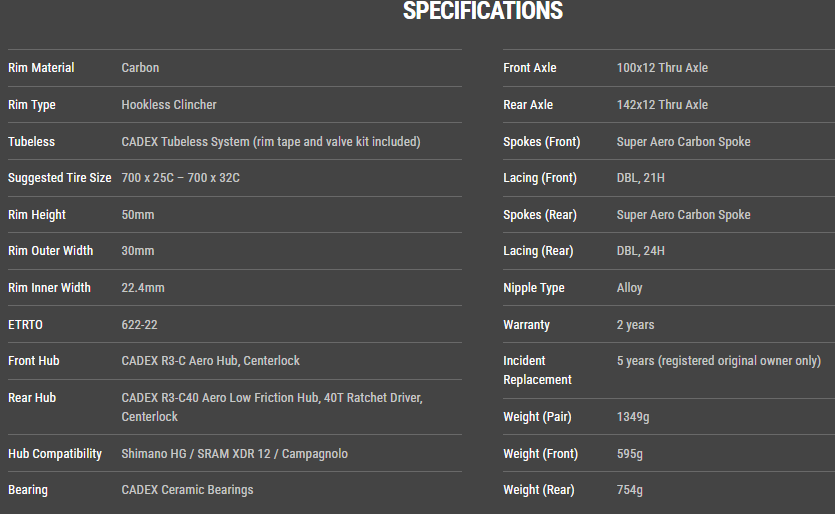Click the Incident Replacement label

(537, 370)
